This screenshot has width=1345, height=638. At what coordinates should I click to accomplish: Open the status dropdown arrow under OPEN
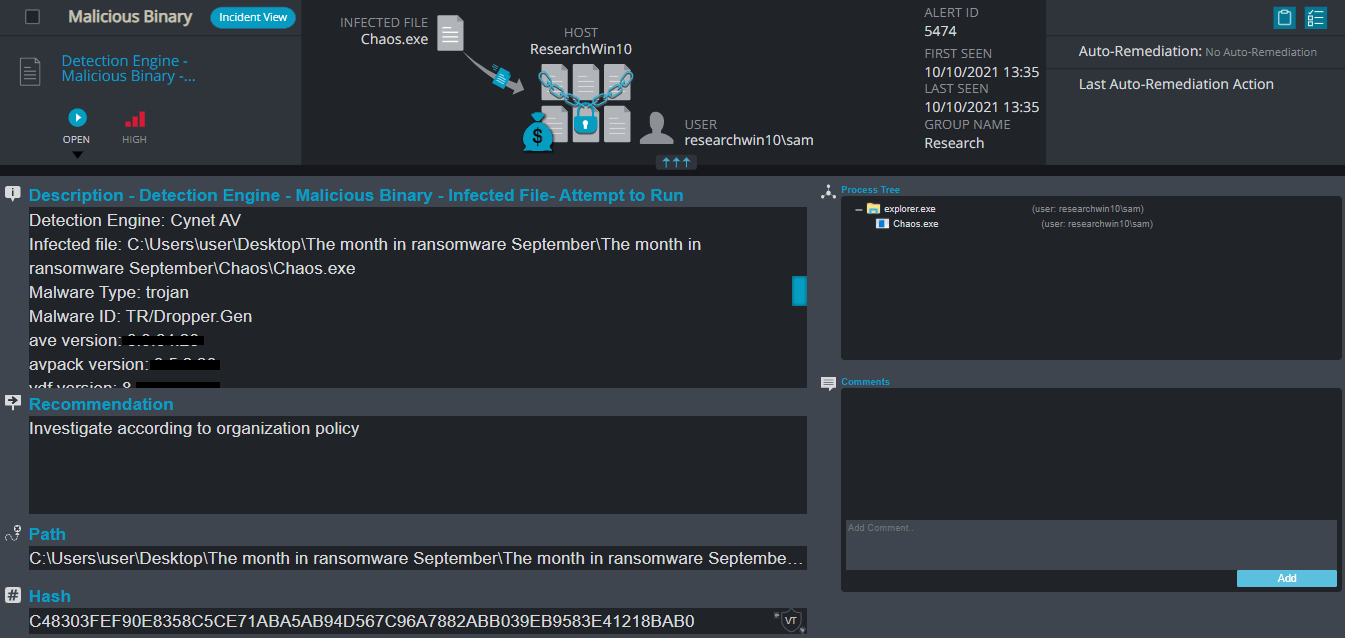point(77,155)
